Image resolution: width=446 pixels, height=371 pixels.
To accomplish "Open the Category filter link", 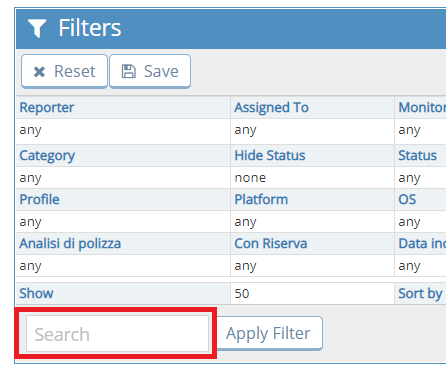I will click(x=47, y=156).
